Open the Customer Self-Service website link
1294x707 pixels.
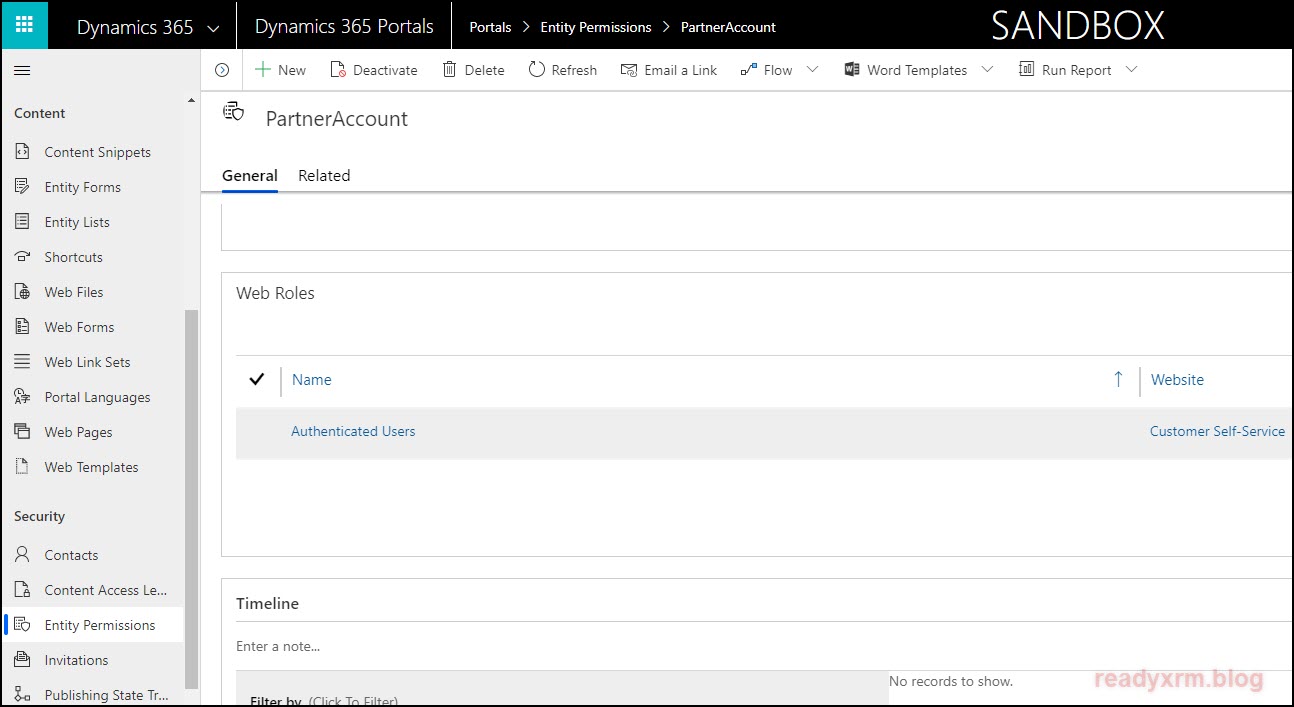(1217, 432)
